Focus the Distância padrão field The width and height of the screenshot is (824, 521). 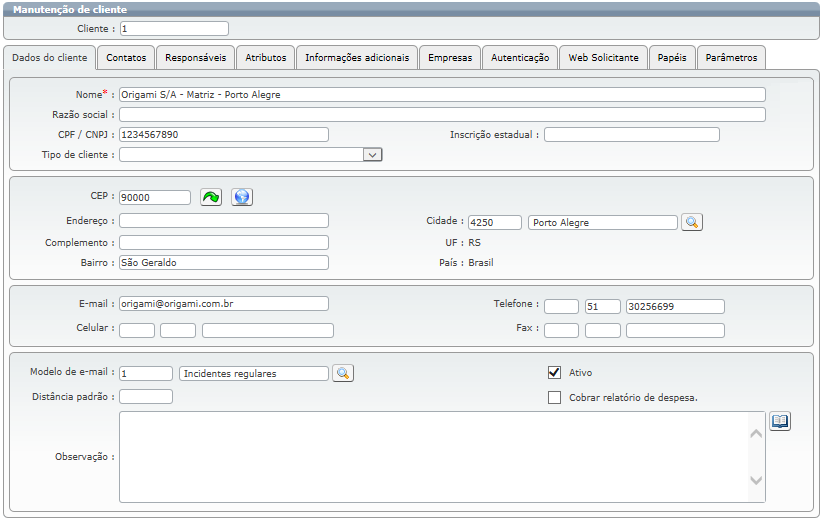click(x=146, y=396)
